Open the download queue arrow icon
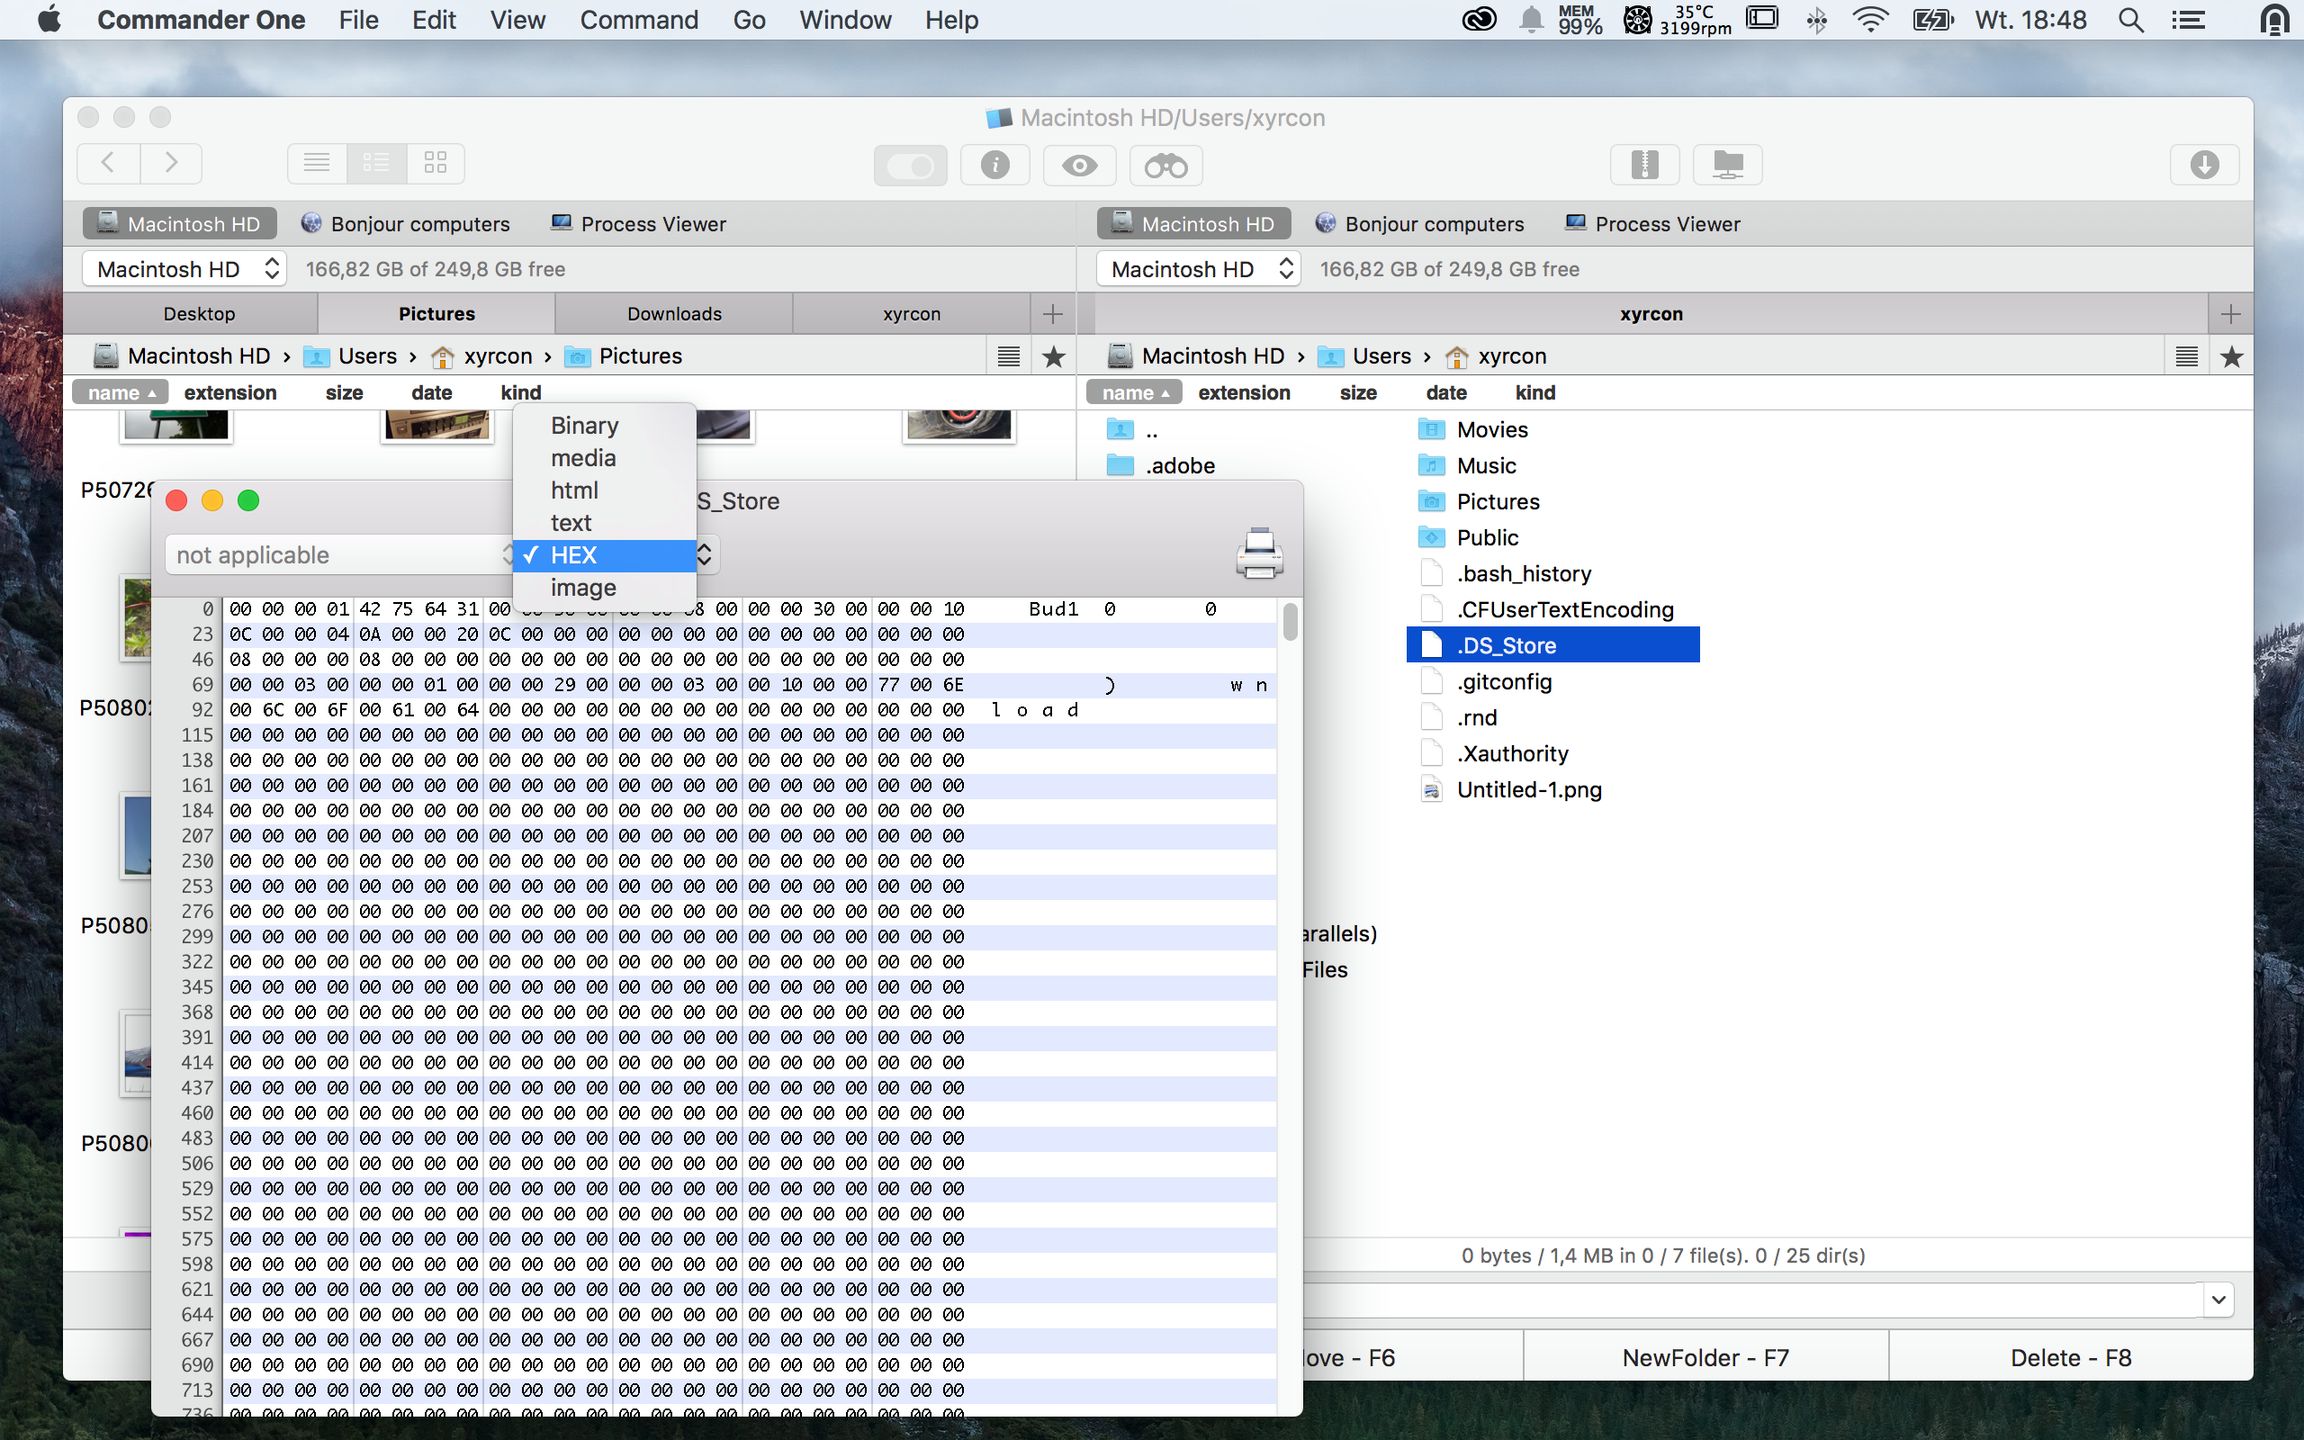This screenshot has width=2304, height=1440. (2204, 165)
